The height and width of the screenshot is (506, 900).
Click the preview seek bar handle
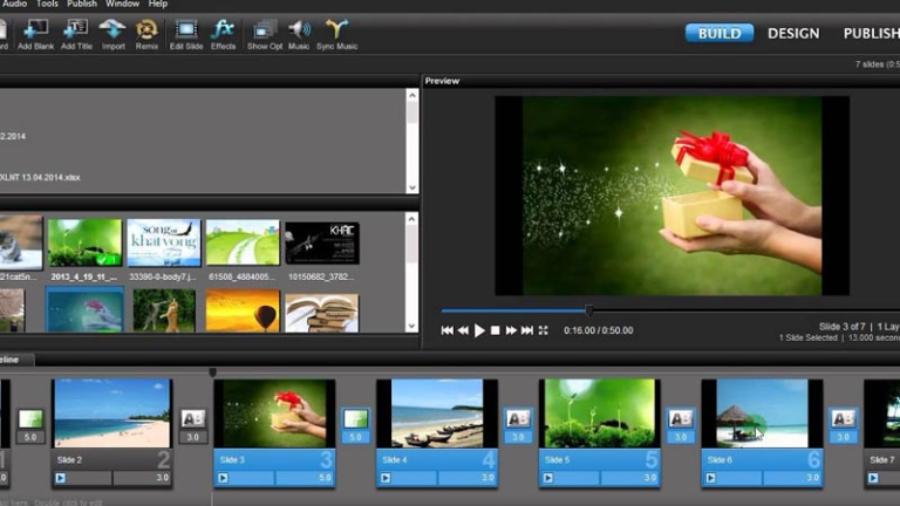(589, 310)
